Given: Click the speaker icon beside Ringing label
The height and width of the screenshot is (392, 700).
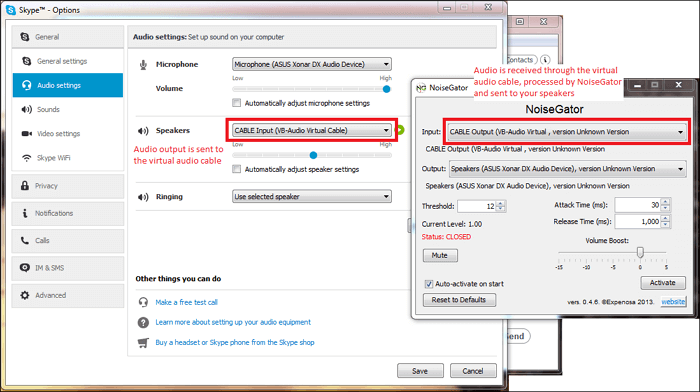Looking at the screenshot, I should click(143, 196).
